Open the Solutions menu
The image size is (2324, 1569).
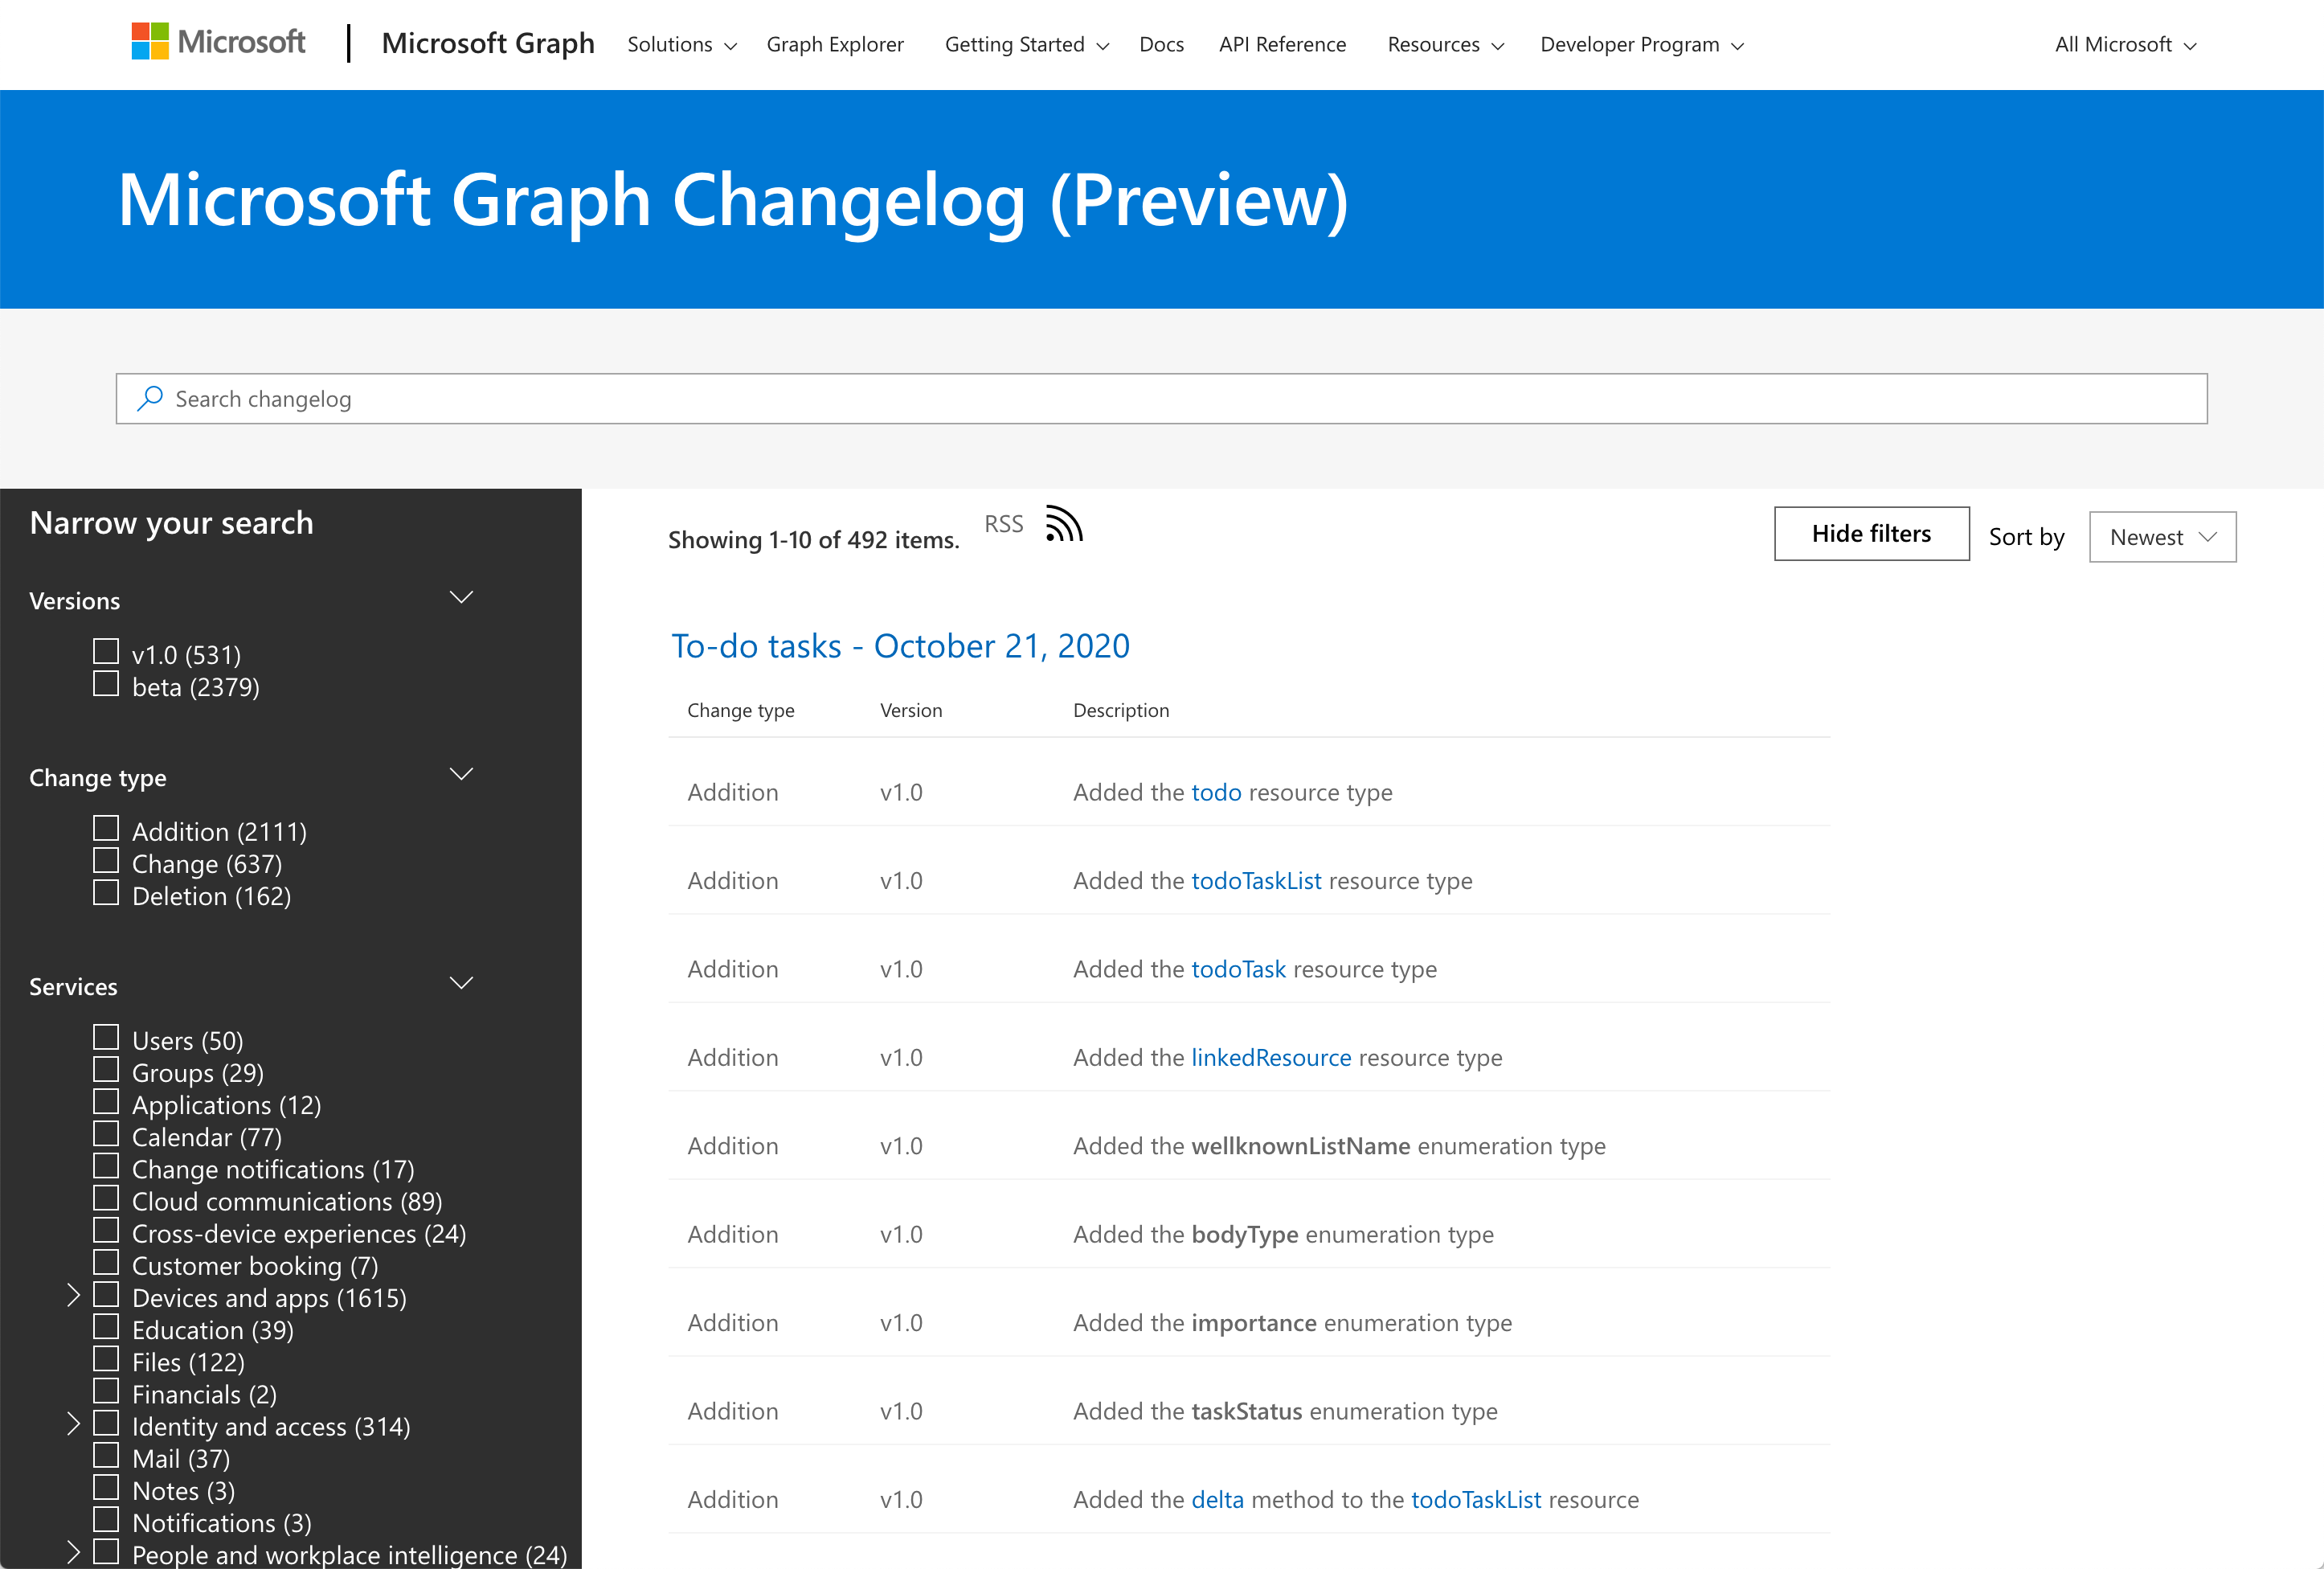coord(682,45)
